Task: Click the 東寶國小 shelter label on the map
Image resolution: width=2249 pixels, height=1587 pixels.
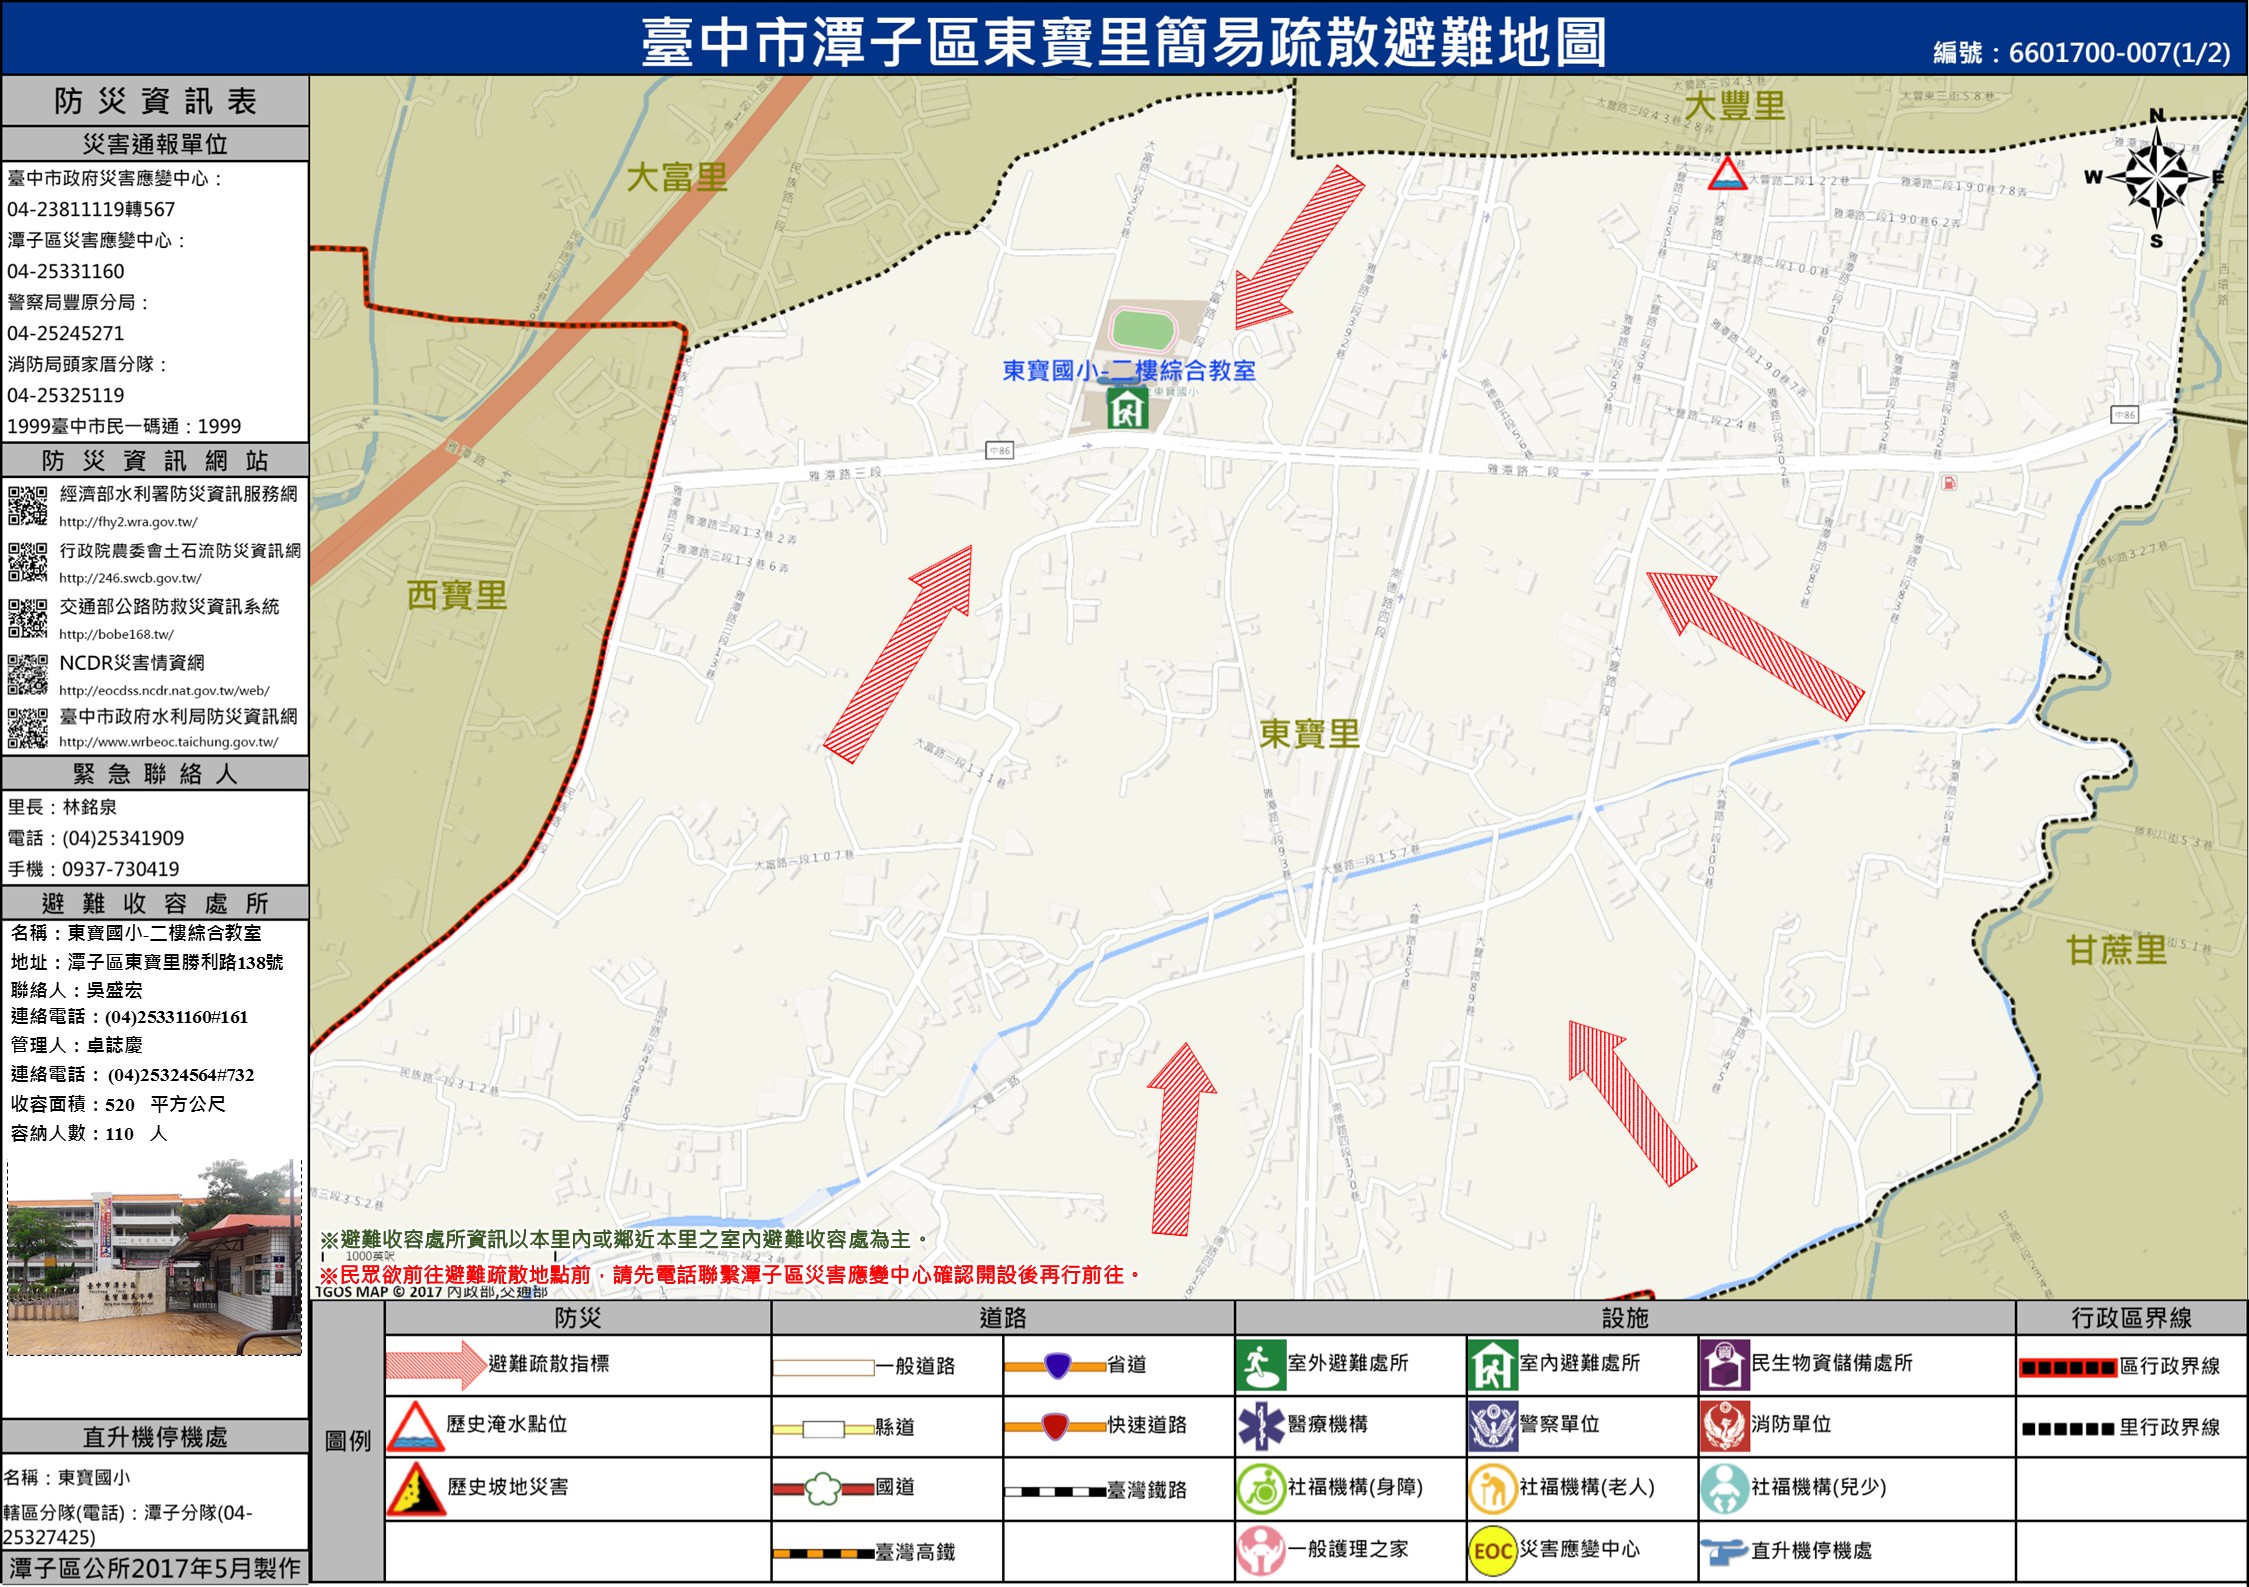Action: coord(1128,371)
